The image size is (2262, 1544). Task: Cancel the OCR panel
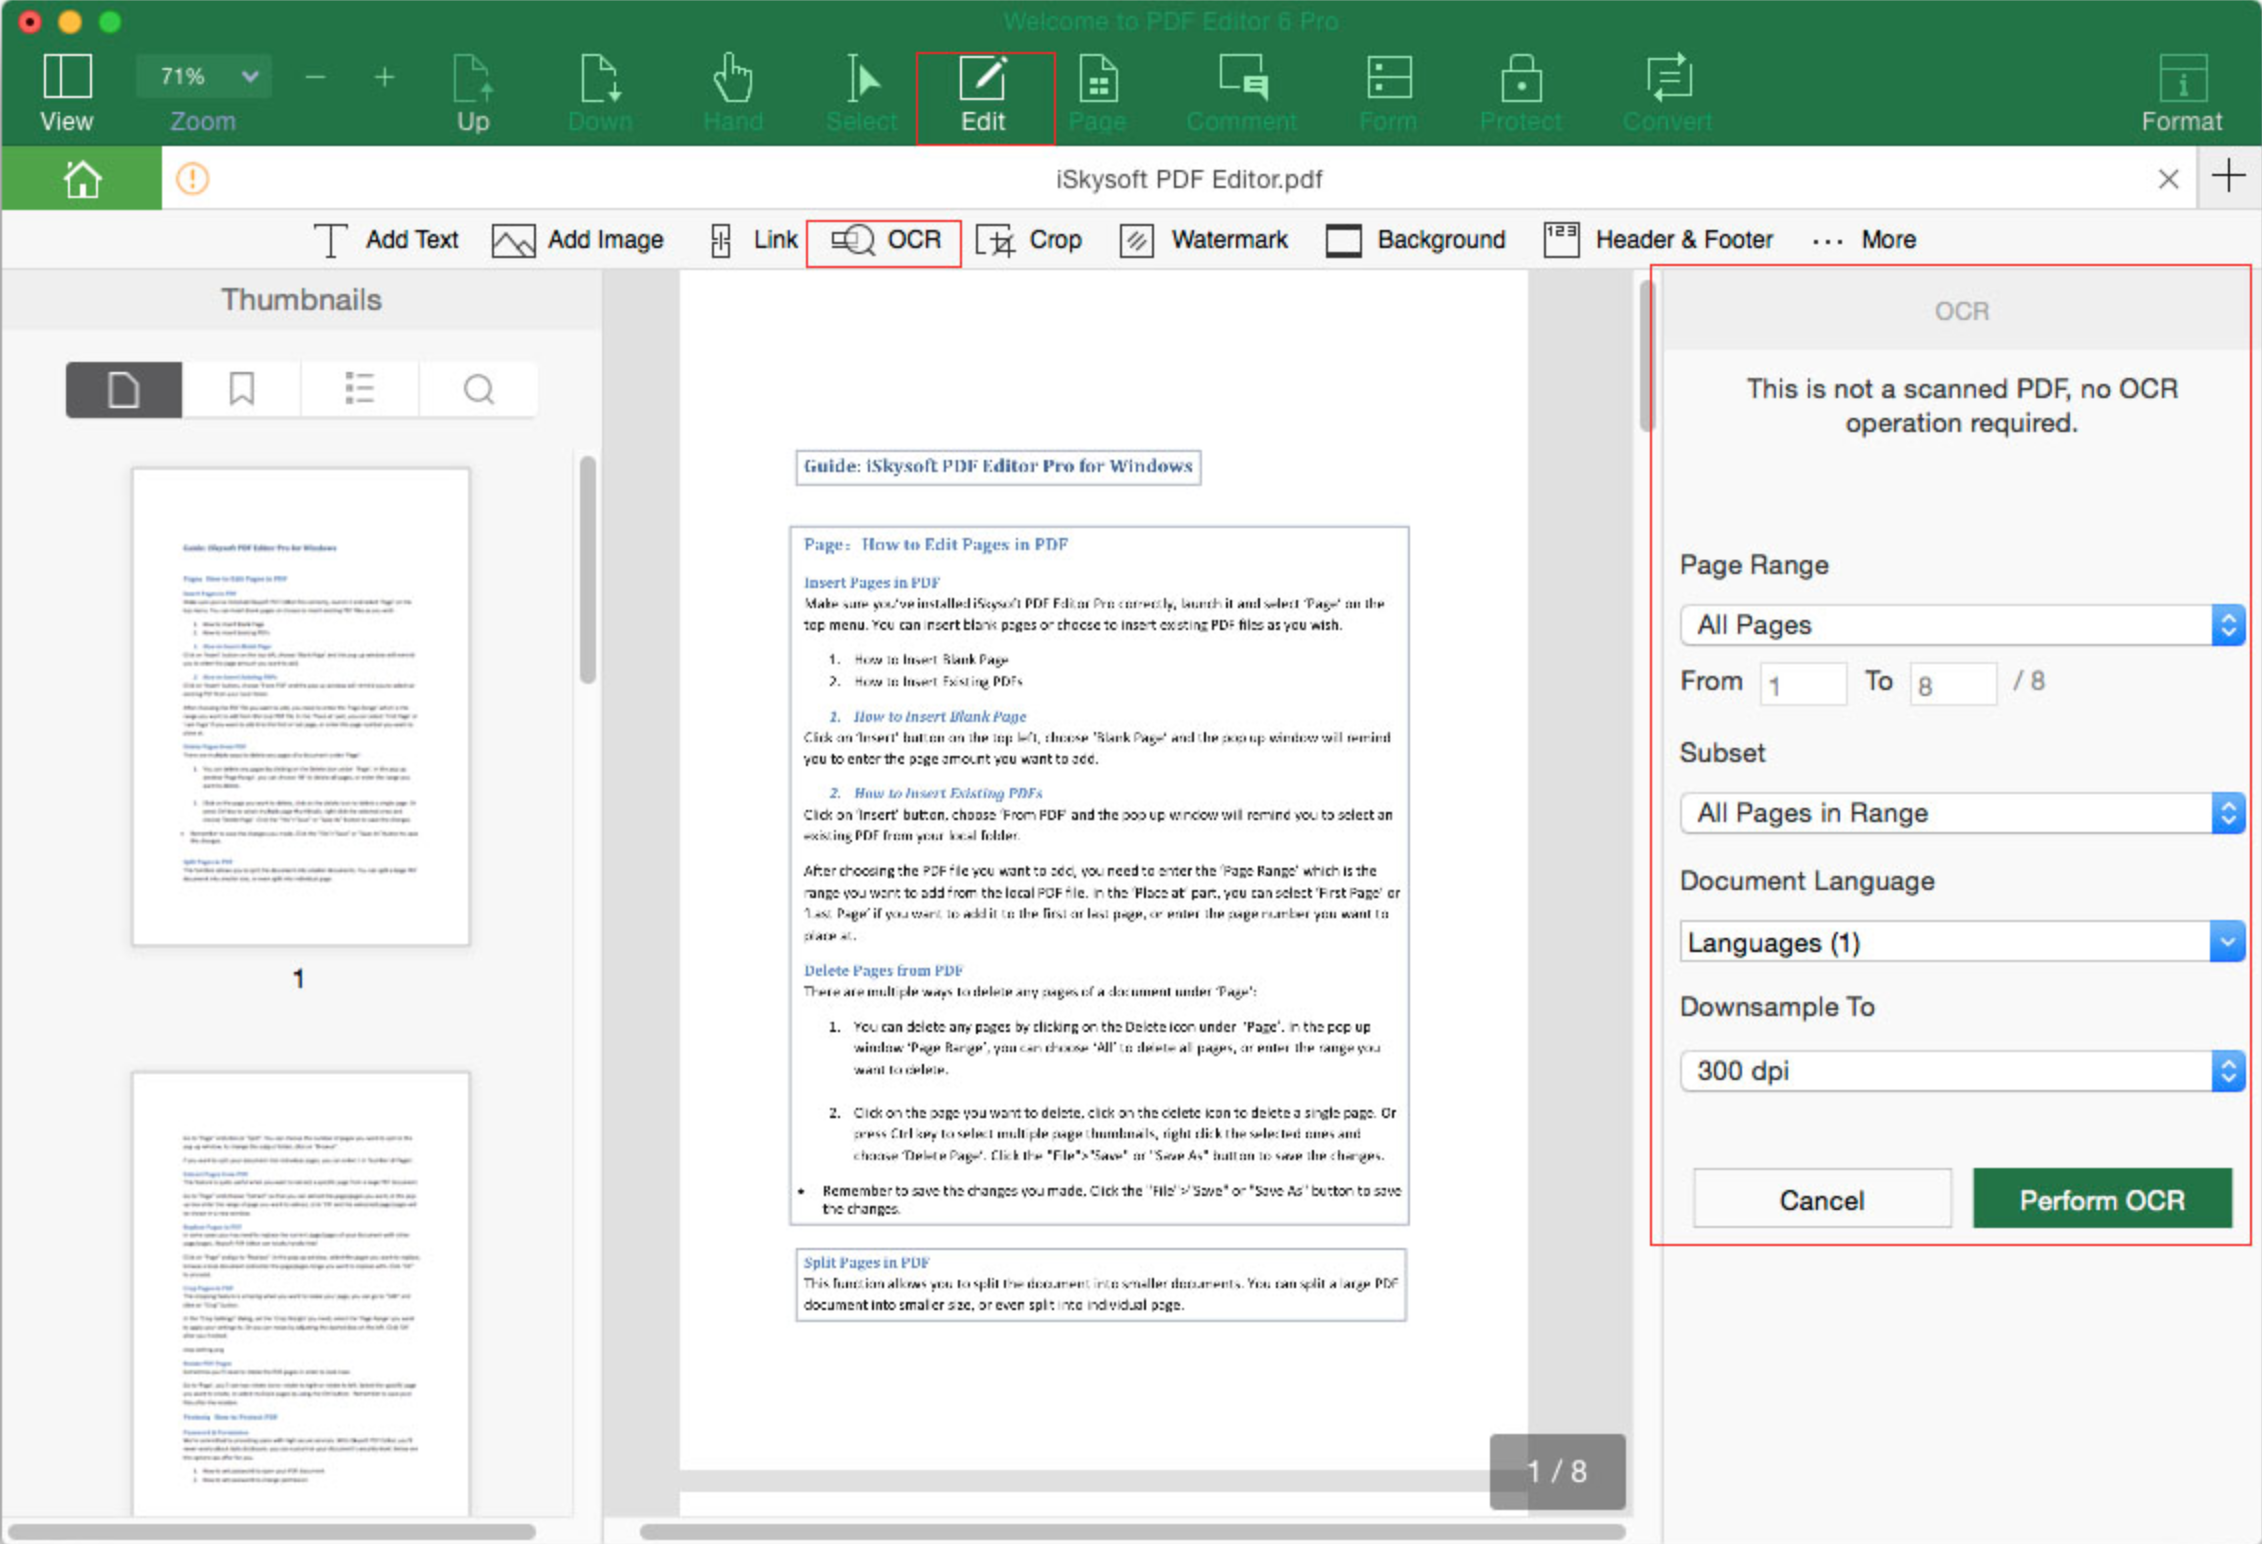[1822, 1199]
